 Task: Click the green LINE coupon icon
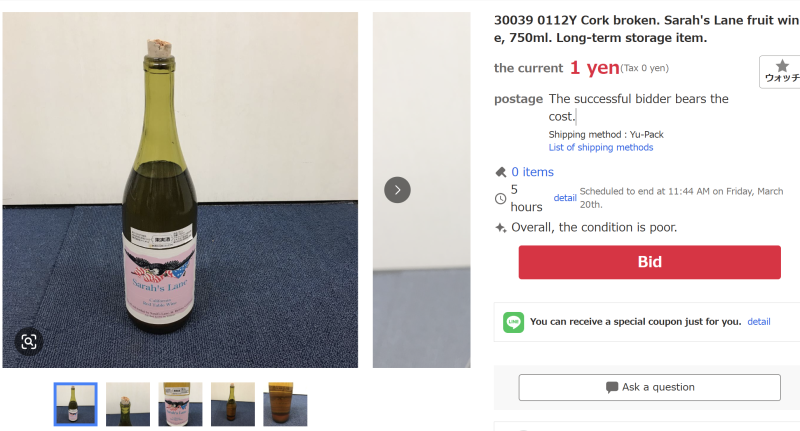click(513, 322)
